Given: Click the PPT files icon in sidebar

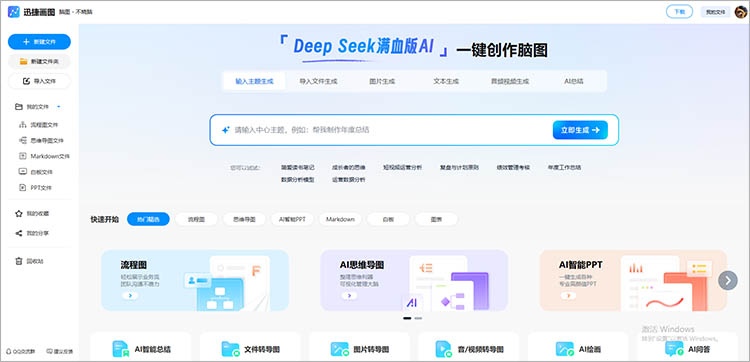Looking at the screenshot, I should pos(22,187).
